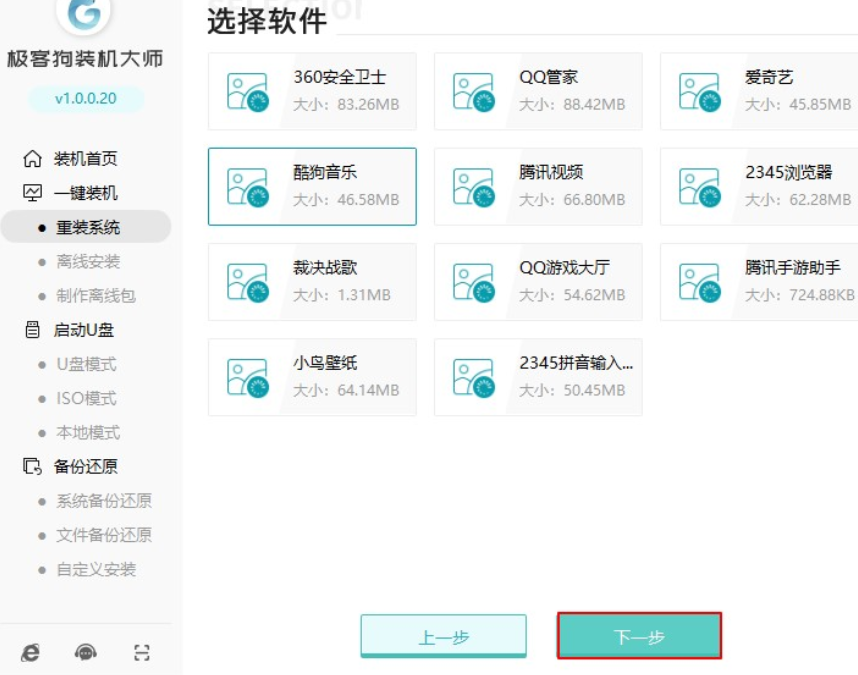
Task: Click the 爱奇艺 software thumbnail icon
Action: pyautogui.click(x=698, y=91)
